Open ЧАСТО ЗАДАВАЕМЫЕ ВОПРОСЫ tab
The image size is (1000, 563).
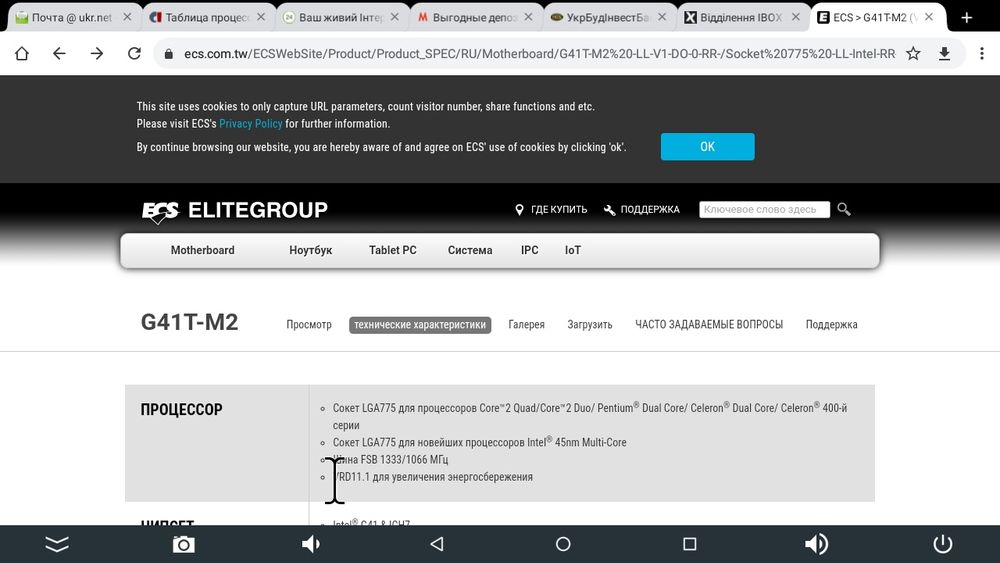pyautogui.click(x=709, y=325)
